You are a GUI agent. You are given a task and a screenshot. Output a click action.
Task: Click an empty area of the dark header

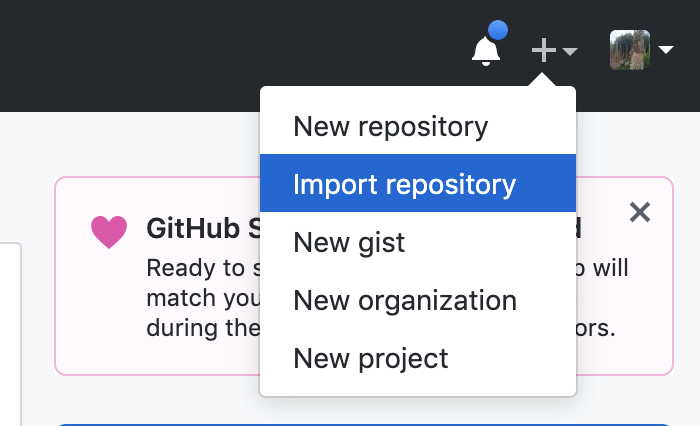click(x=200, y=50)
